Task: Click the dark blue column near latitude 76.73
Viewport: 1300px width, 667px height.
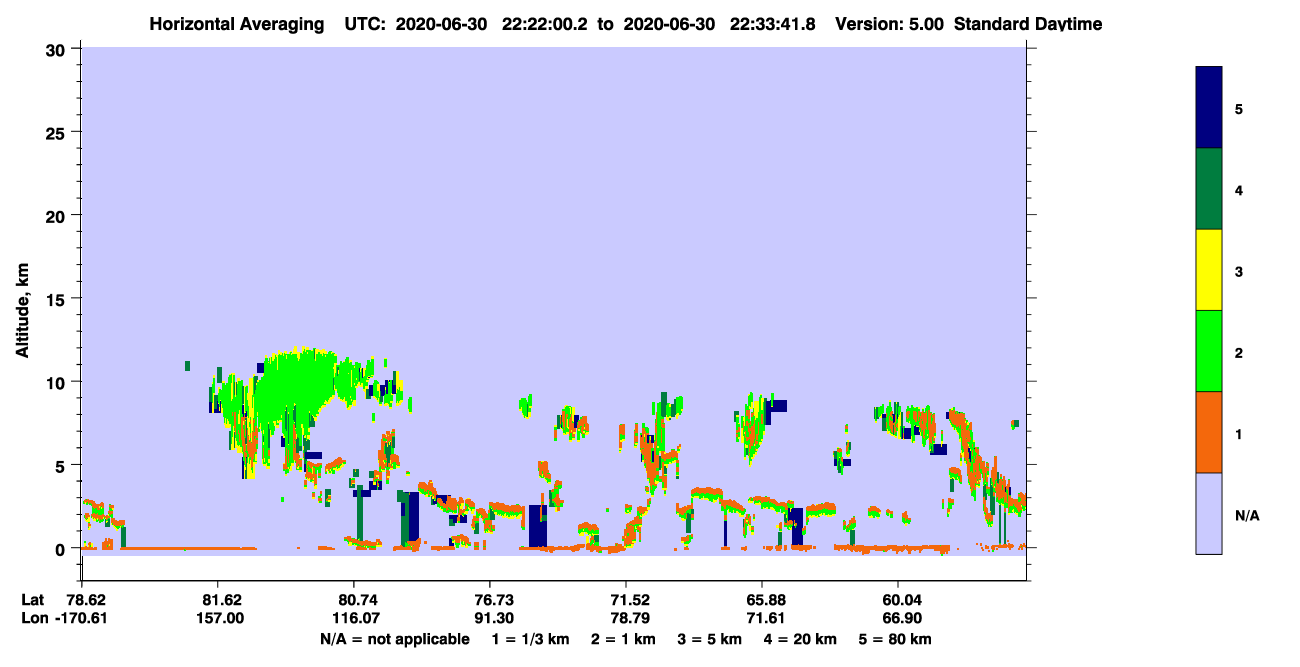Action: tap(538, 525)
